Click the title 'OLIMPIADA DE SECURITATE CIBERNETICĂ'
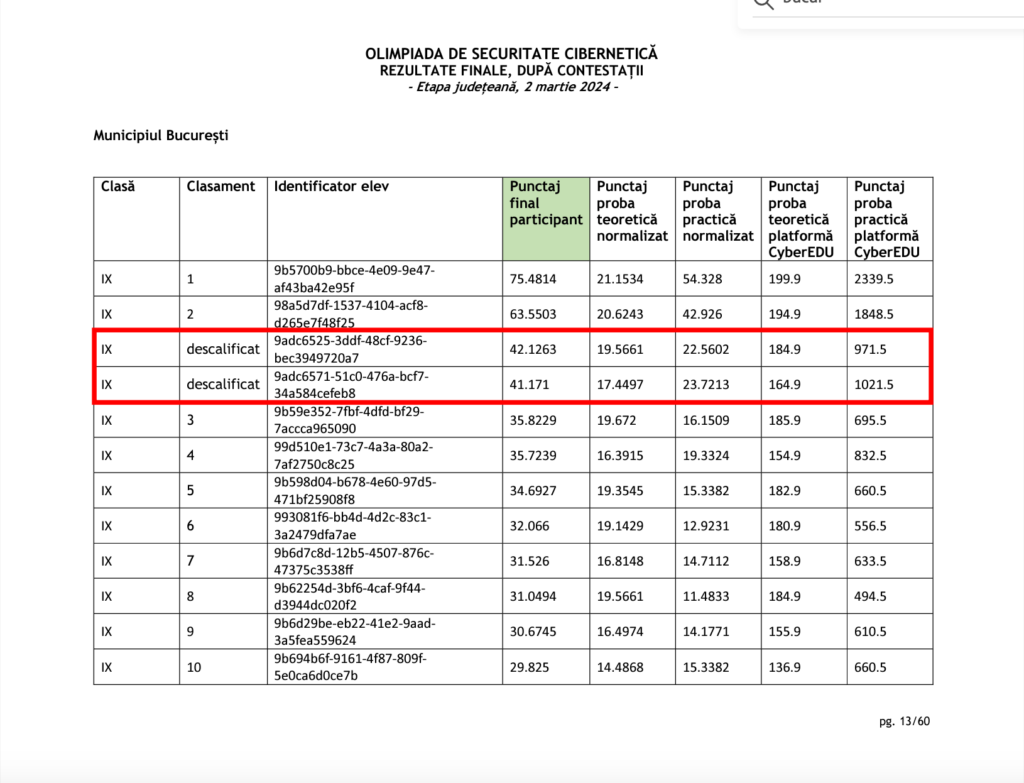Image resolution: width=1024 pixels, height=783 pixels. pyautogui.click(x=511, y=54)
